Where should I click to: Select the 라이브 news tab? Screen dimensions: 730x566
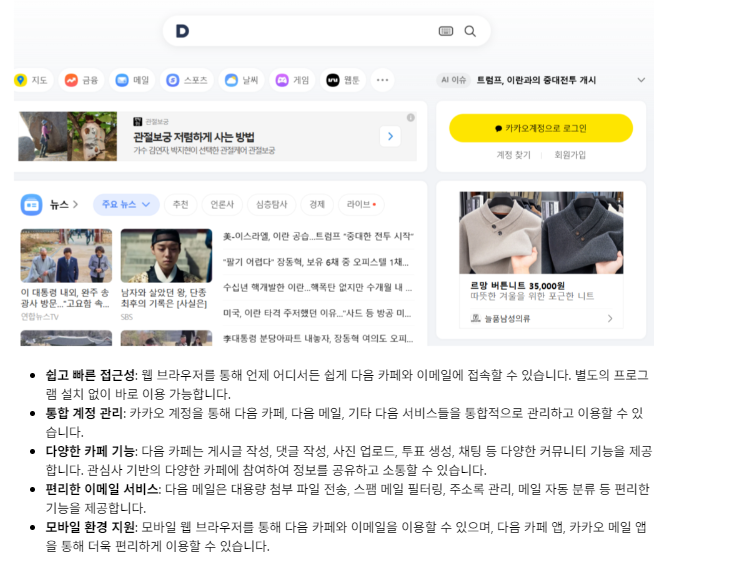[361, 204]
